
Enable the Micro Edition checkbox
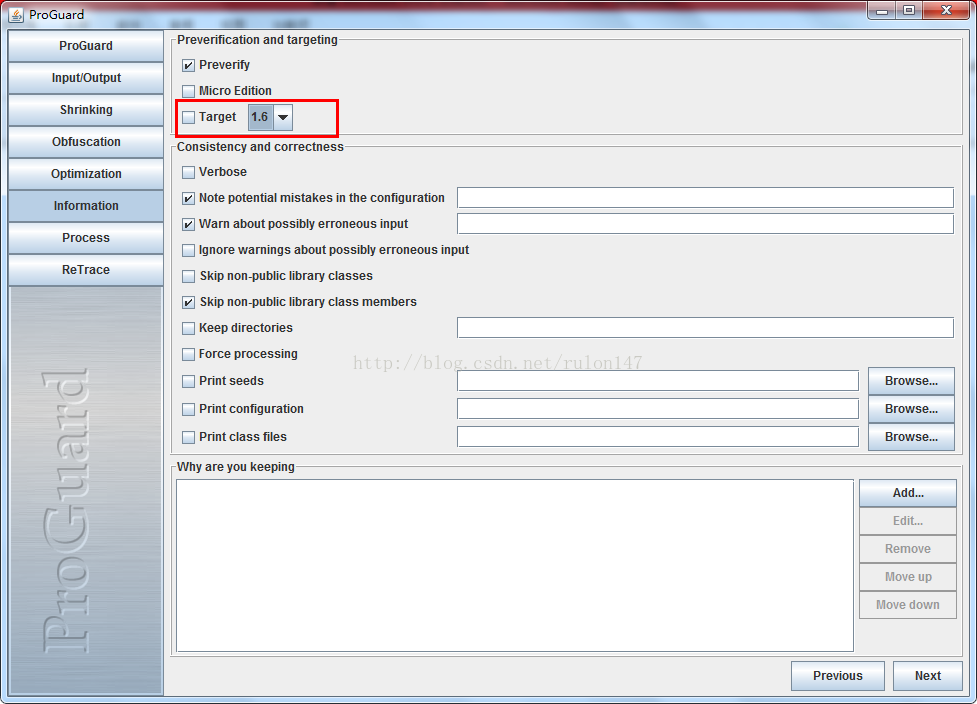188,91
